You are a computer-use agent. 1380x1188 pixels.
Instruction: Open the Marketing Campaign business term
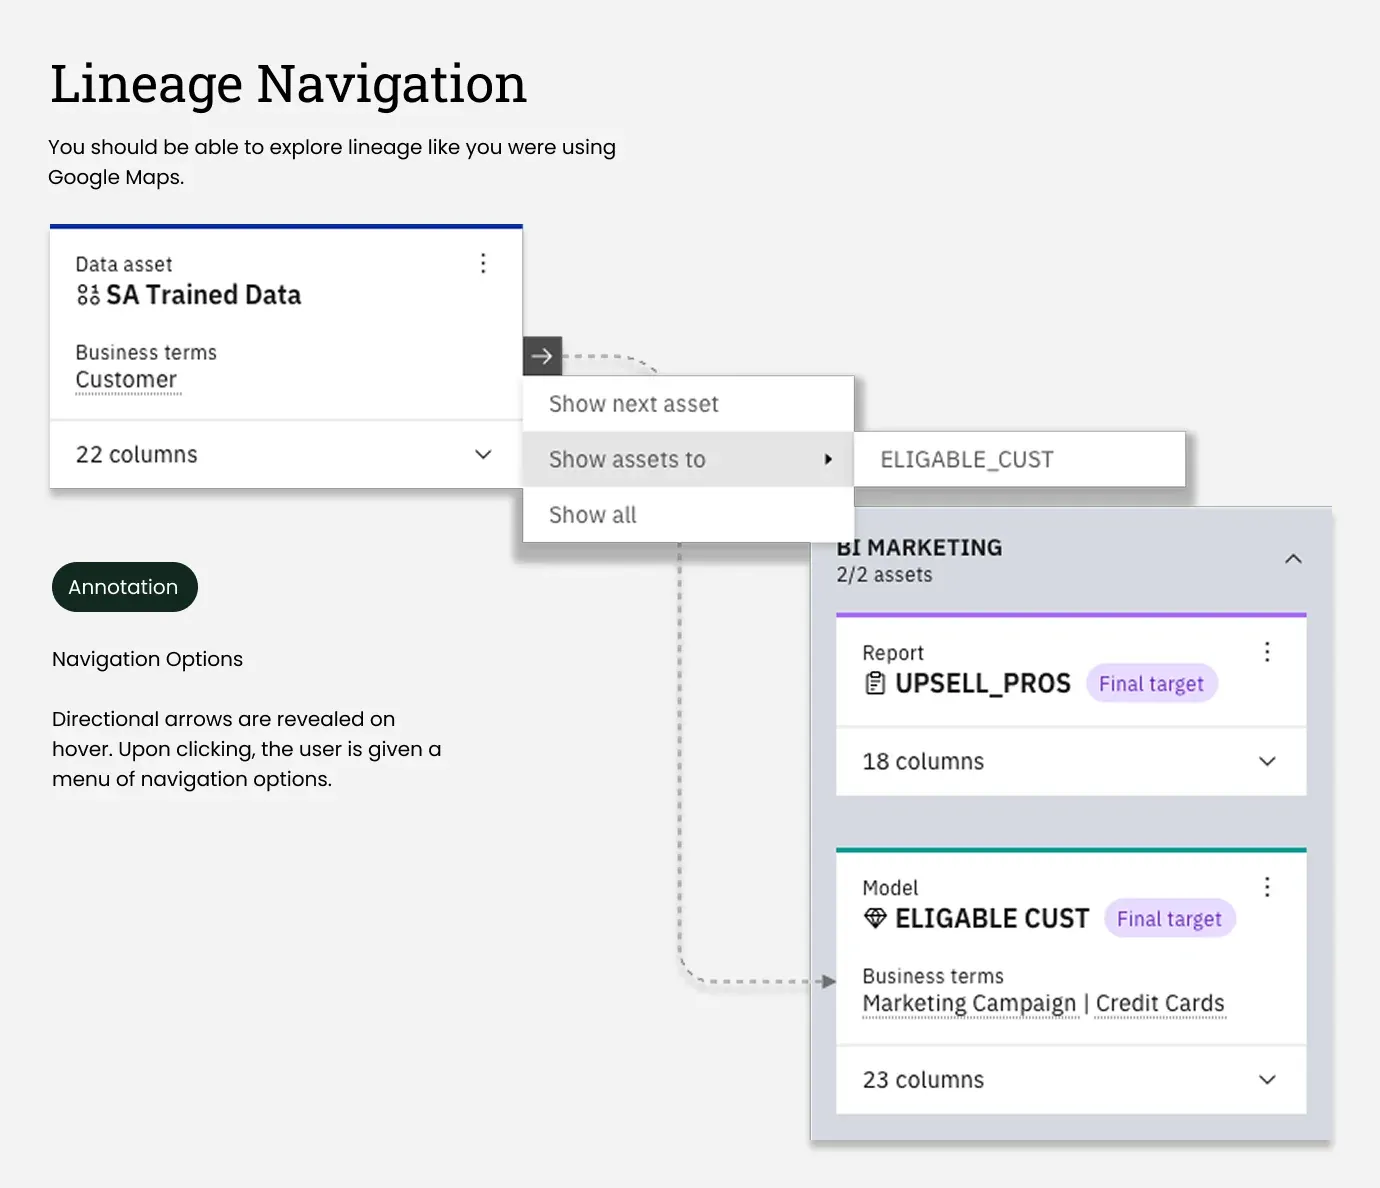969,1003
